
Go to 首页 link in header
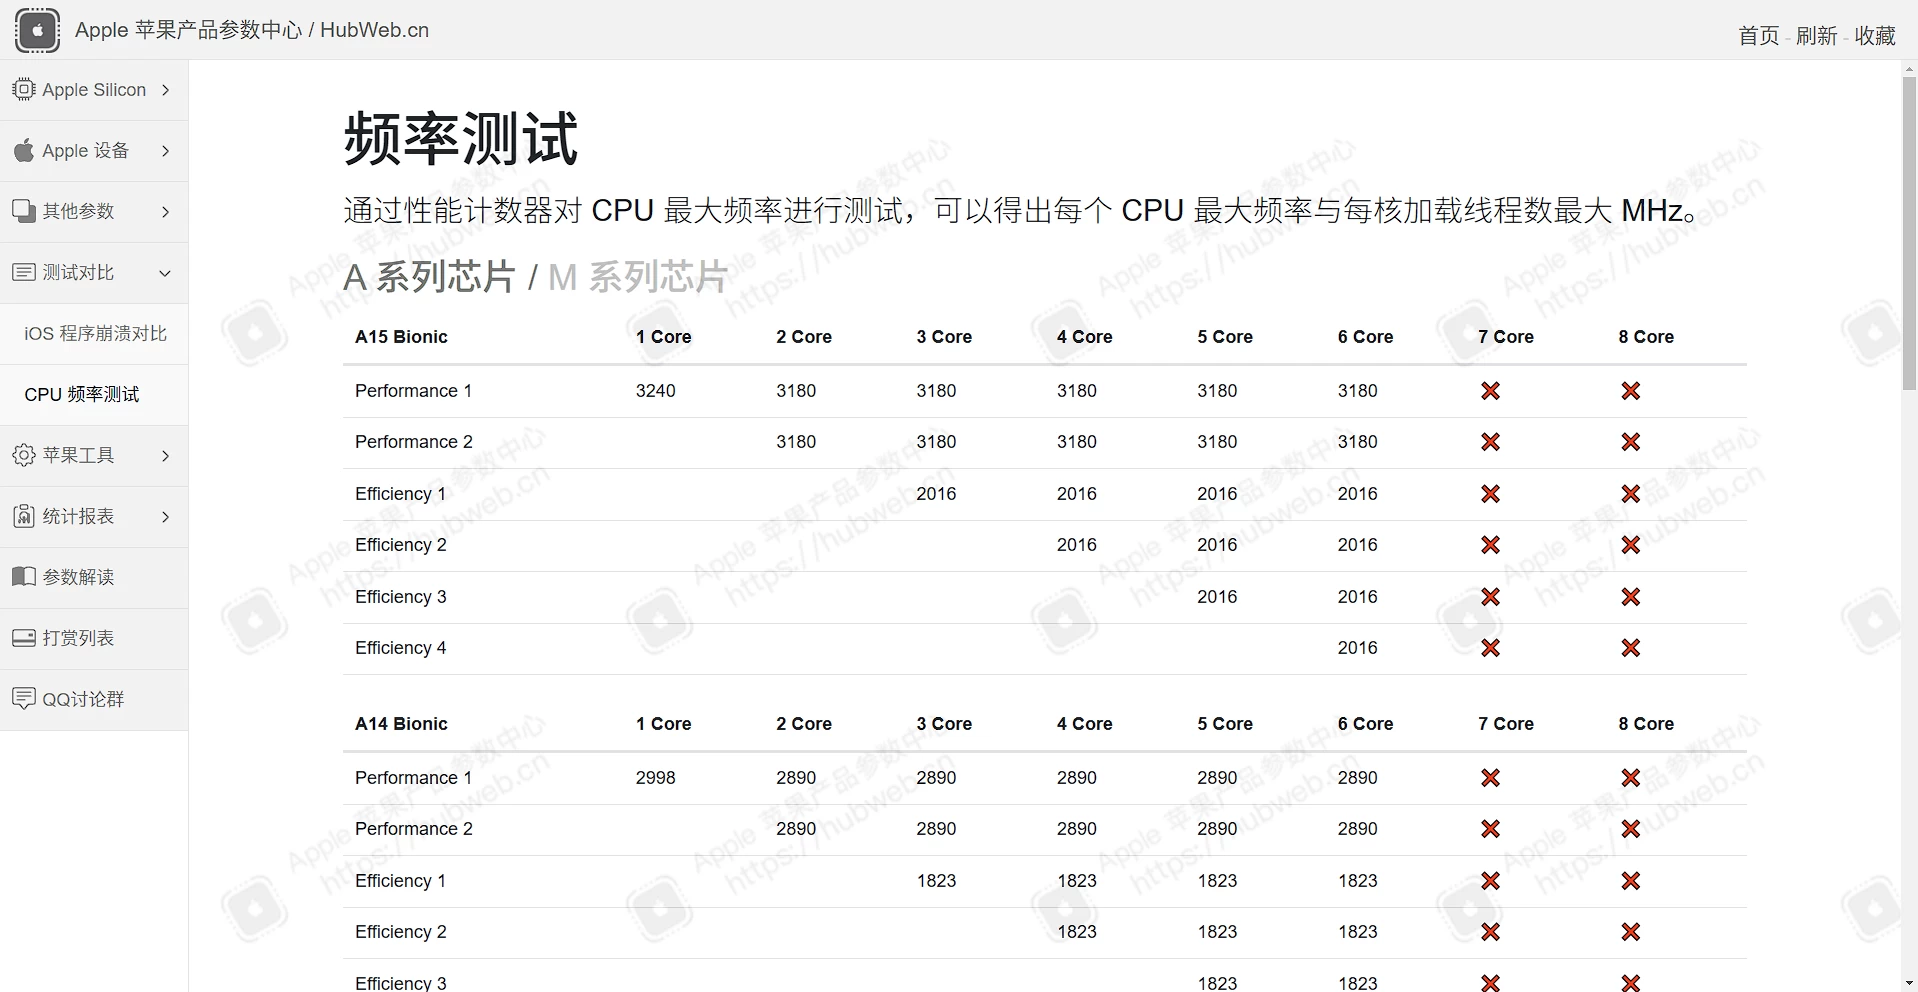(x=1759, y=36)
